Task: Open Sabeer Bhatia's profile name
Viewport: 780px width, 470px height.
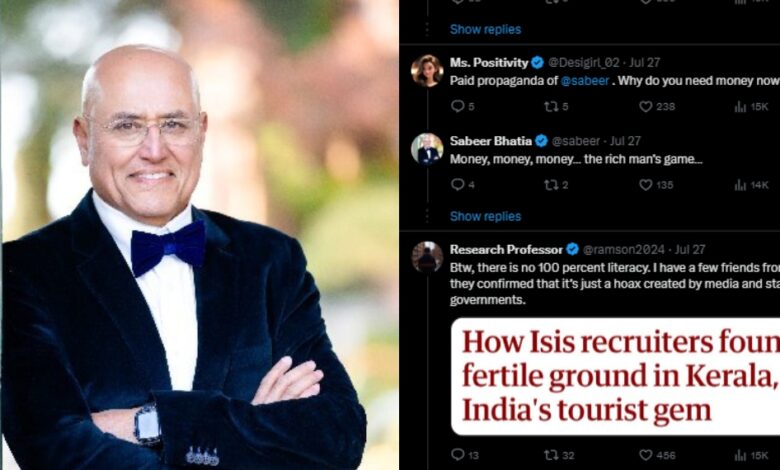Action: [x=490, y=141]
